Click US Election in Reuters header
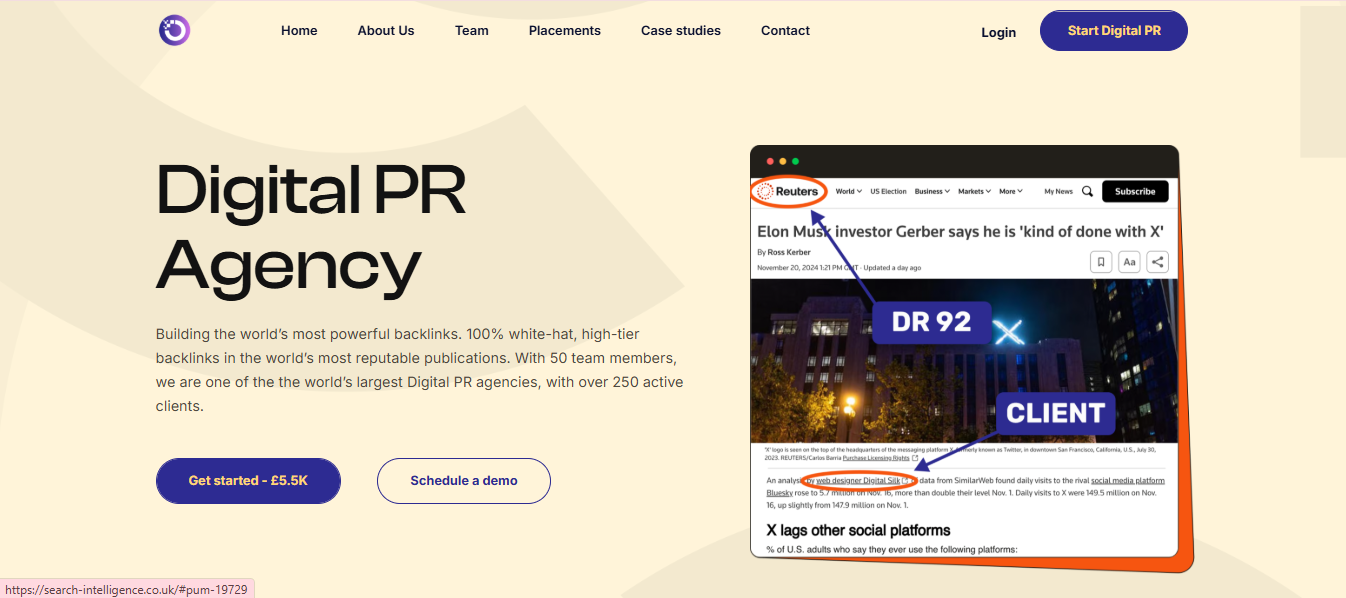The image size is (1346, 598). (x=888, y=191)
